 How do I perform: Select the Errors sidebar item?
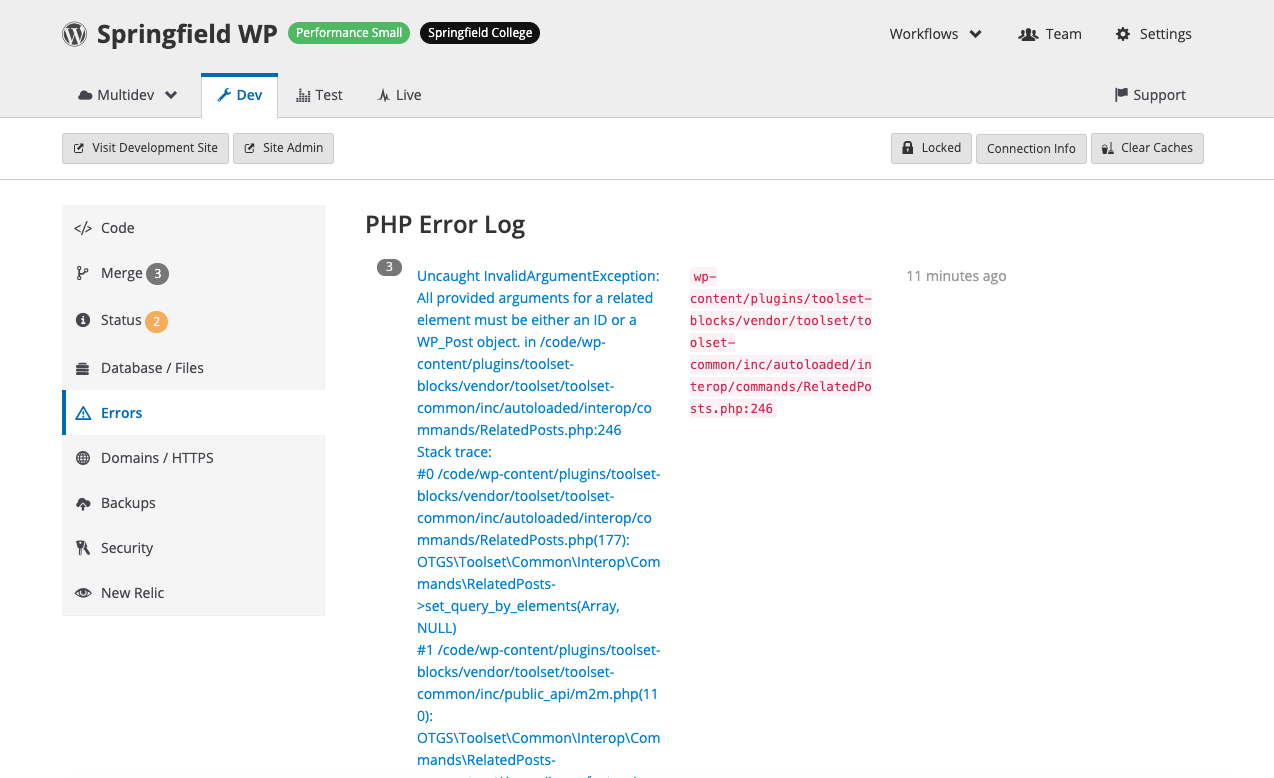pos(193,413)
